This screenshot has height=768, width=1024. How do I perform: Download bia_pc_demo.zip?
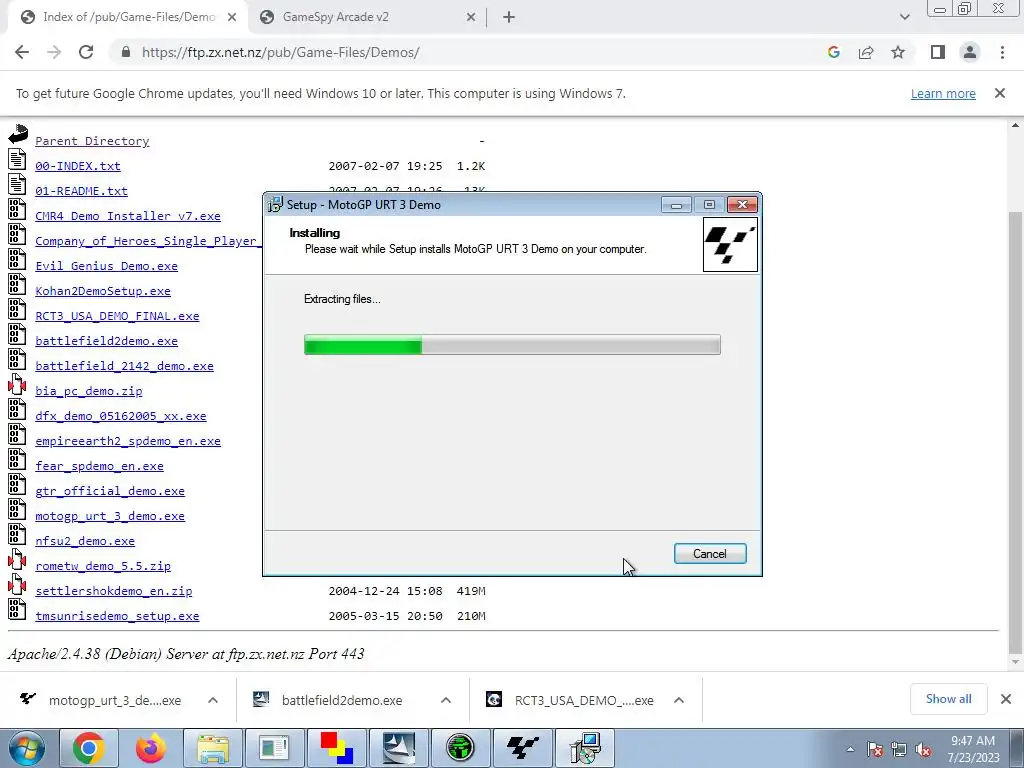(89, 391)
